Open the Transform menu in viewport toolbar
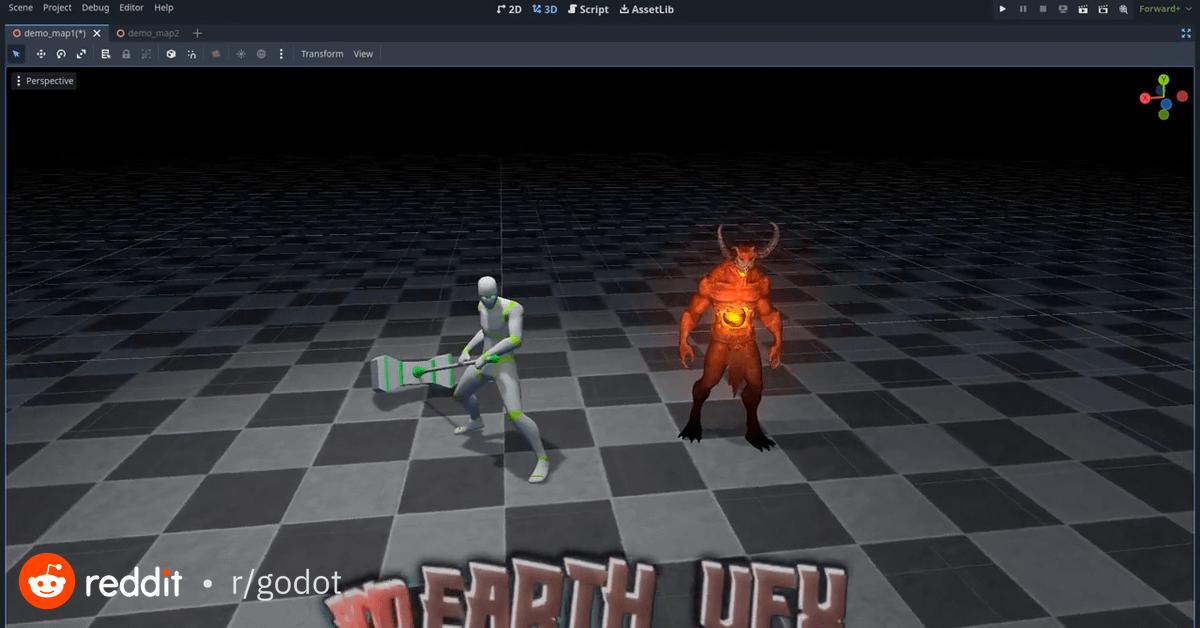The height and width of the screenshot is (628, 1200). (x=322, y=54)
